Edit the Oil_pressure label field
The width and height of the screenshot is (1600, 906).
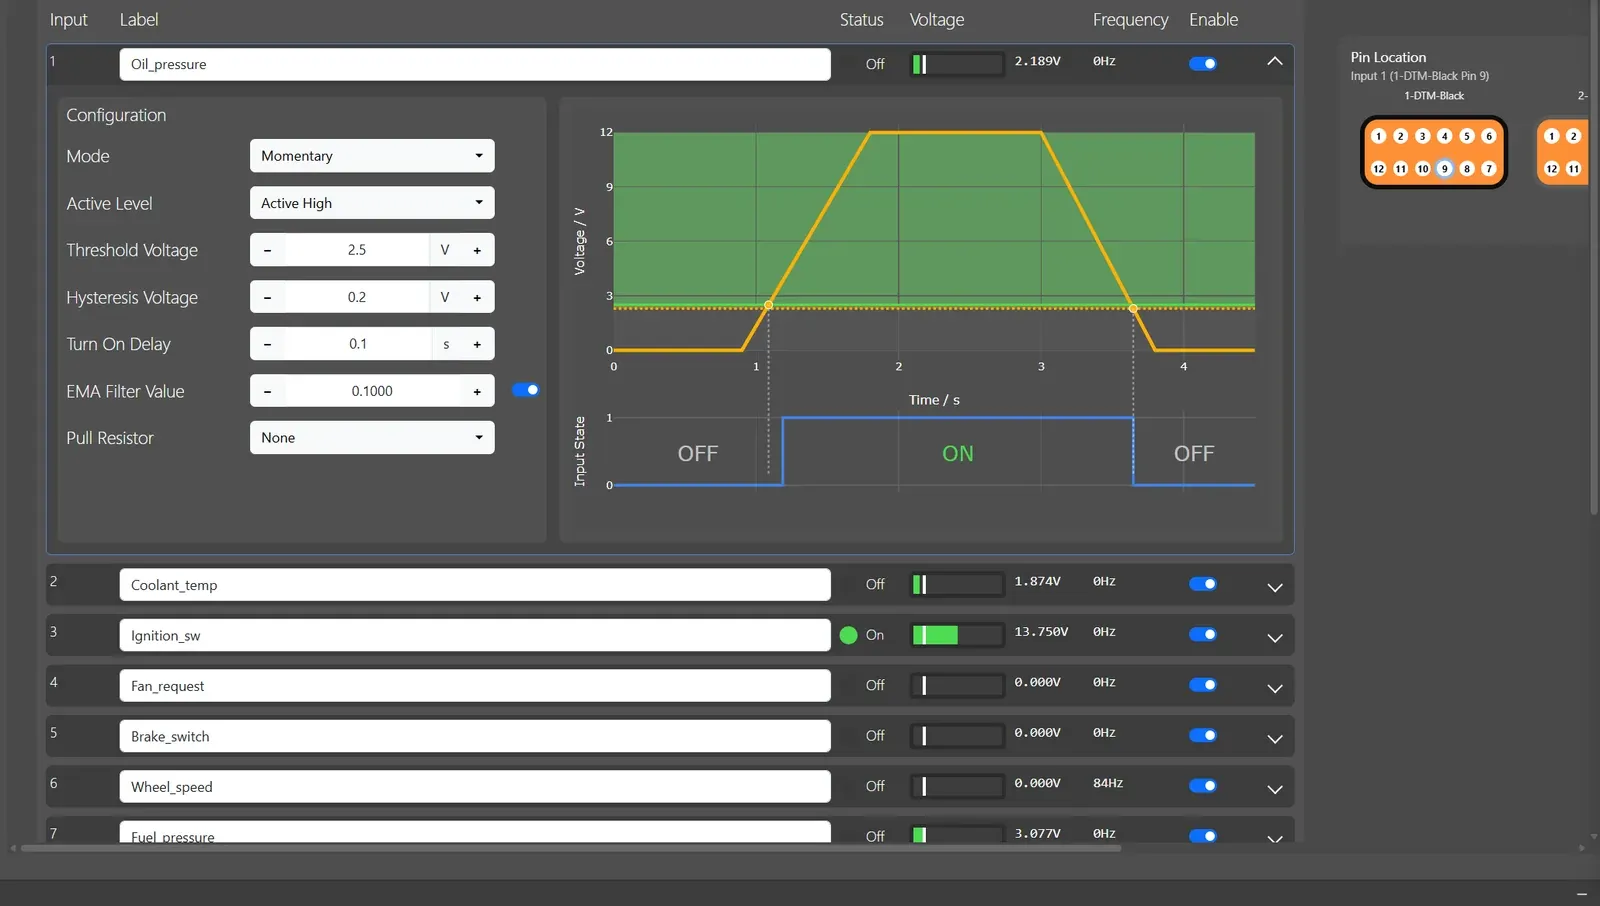pyautogui.click(x=475, y=64)
